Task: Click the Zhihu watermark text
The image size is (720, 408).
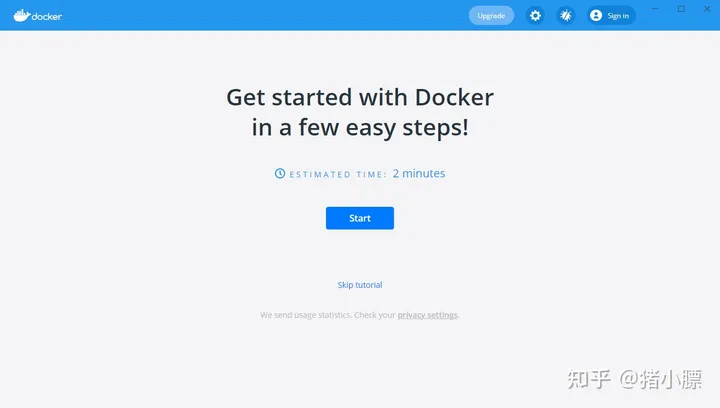Action: pyautogui.click(x=635, y=380)
